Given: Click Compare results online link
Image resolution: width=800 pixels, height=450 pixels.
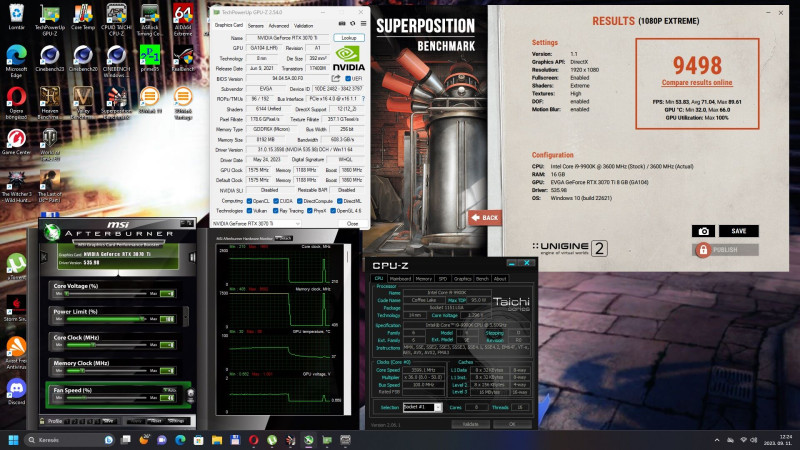Looking at the screenshot, I should pyautogui.click(x=697, y=83).
